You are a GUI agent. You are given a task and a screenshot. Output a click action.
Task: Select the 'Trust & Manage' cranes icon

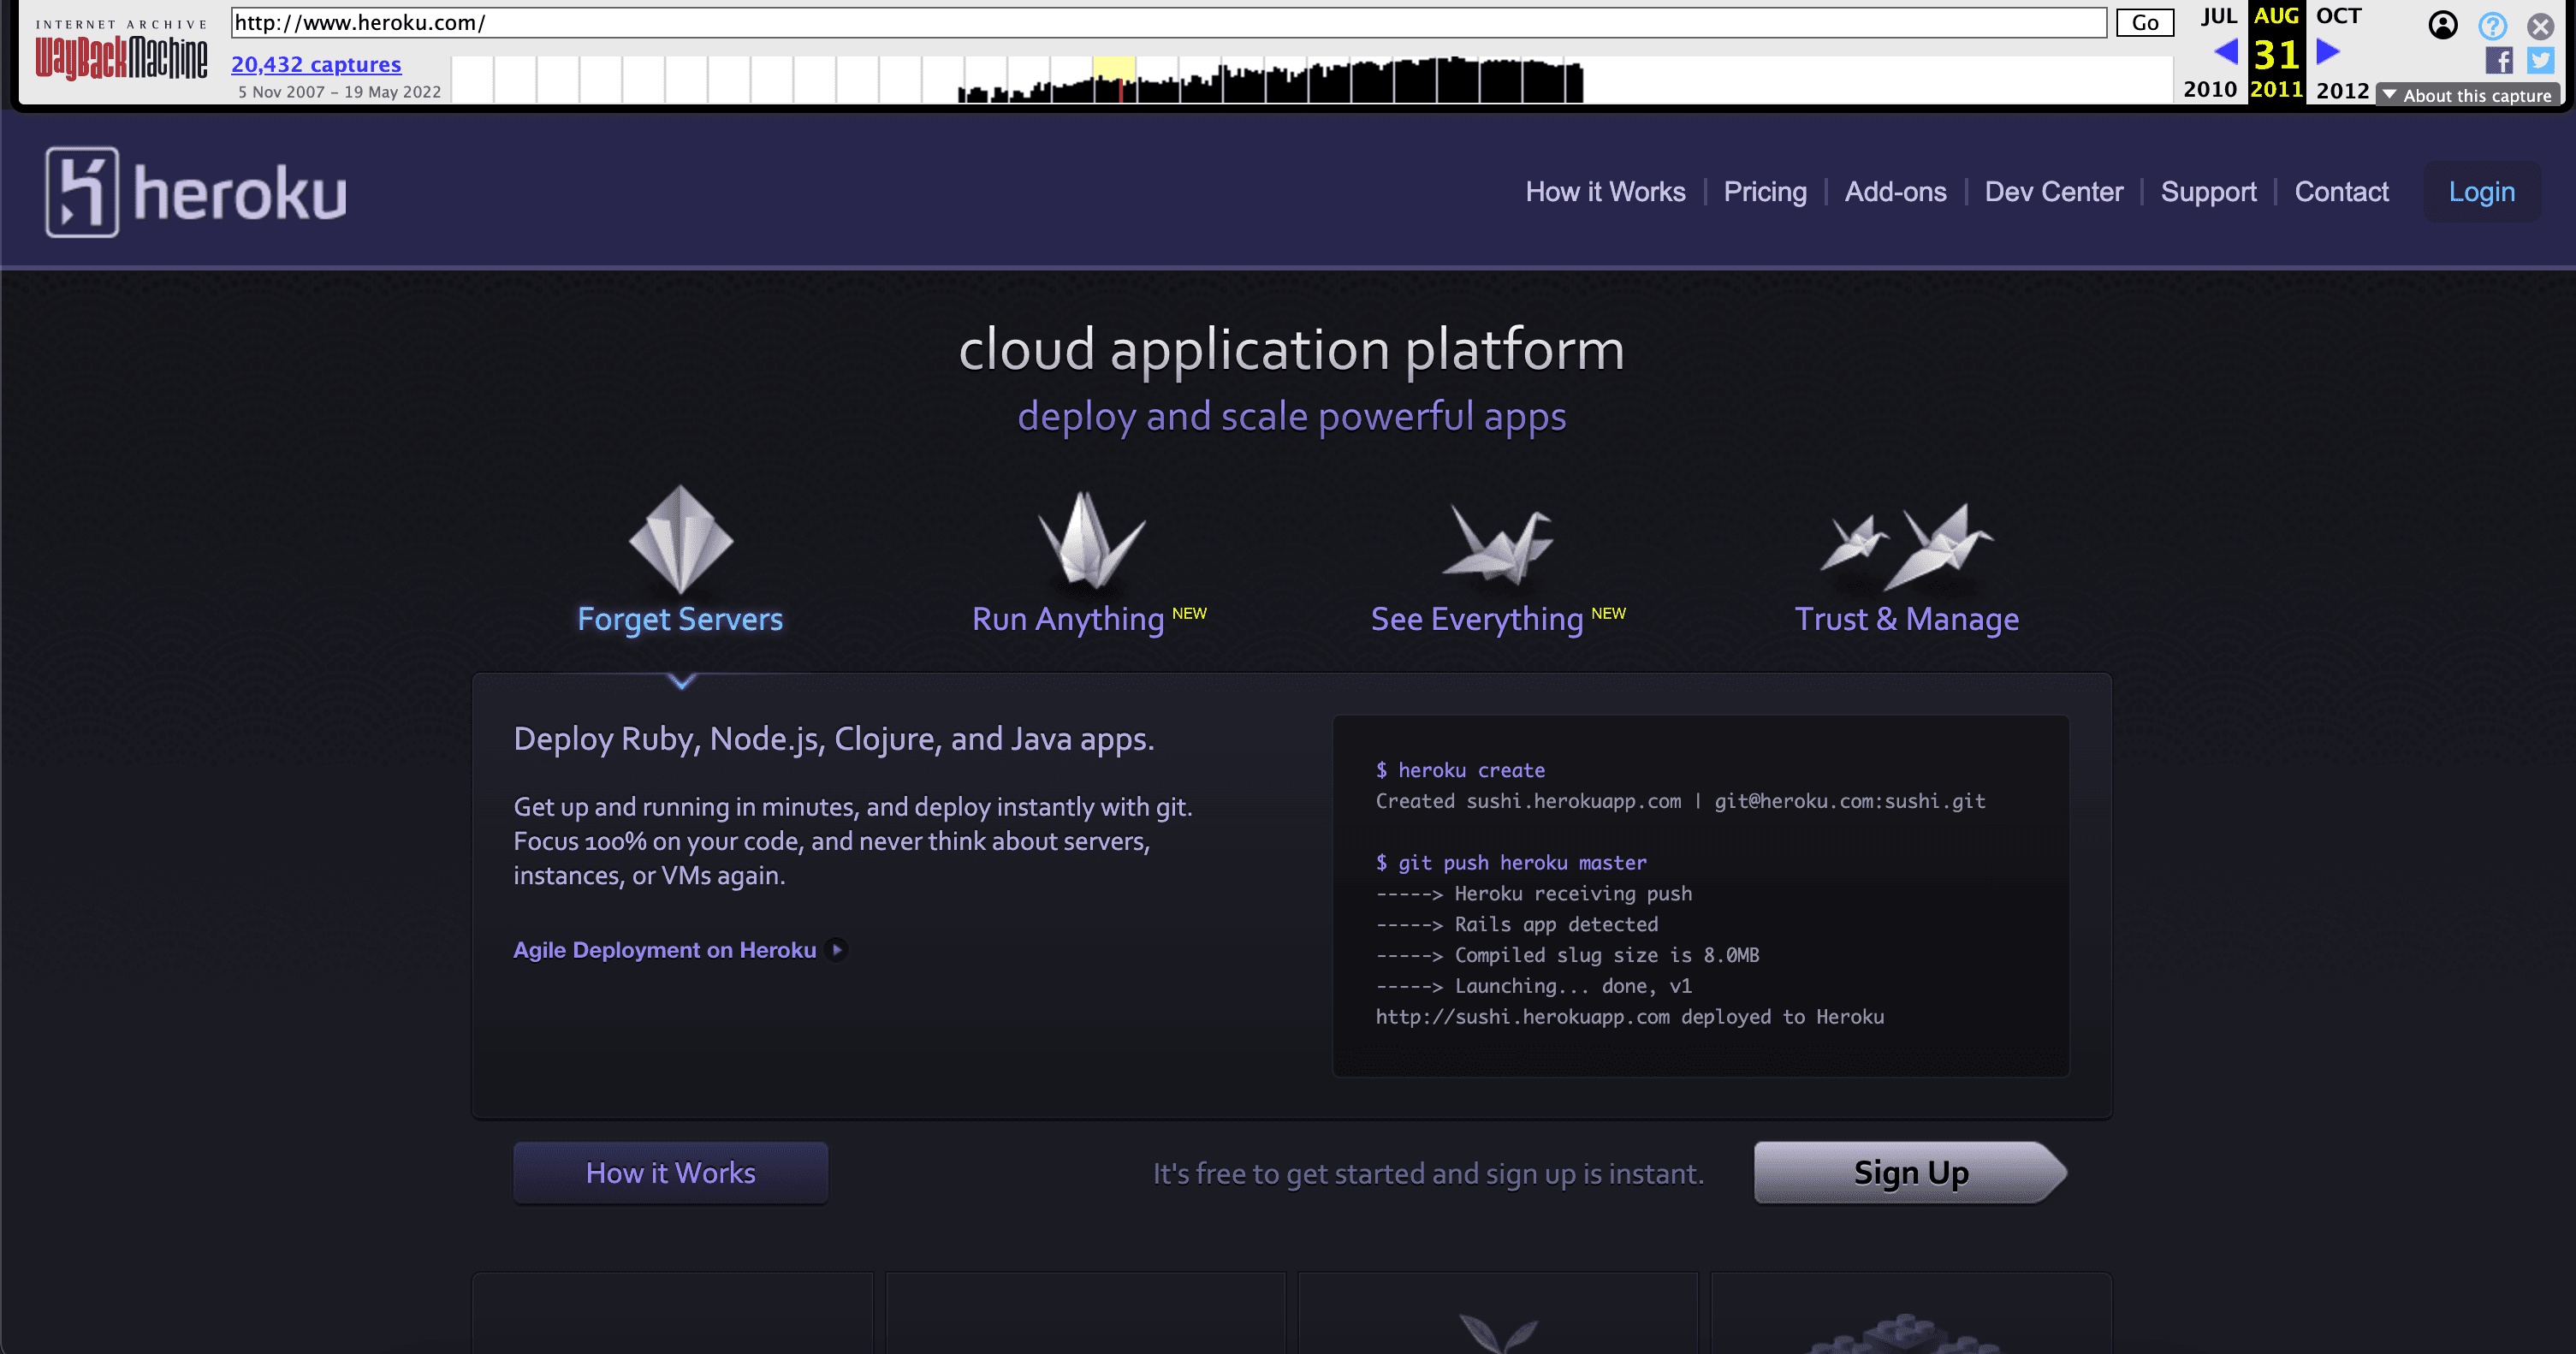[x=1907, y=537]
